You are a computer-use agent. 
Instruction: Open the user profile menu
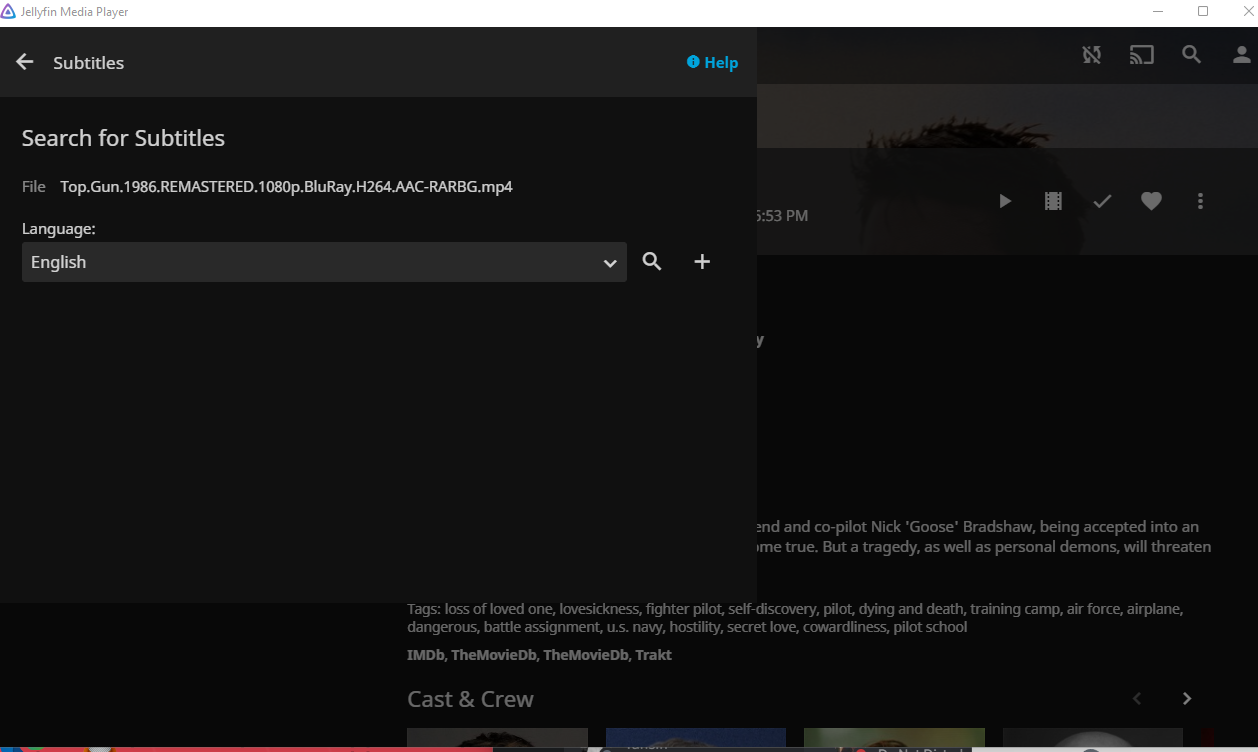pyautogui.click(x=1239, y=55)
